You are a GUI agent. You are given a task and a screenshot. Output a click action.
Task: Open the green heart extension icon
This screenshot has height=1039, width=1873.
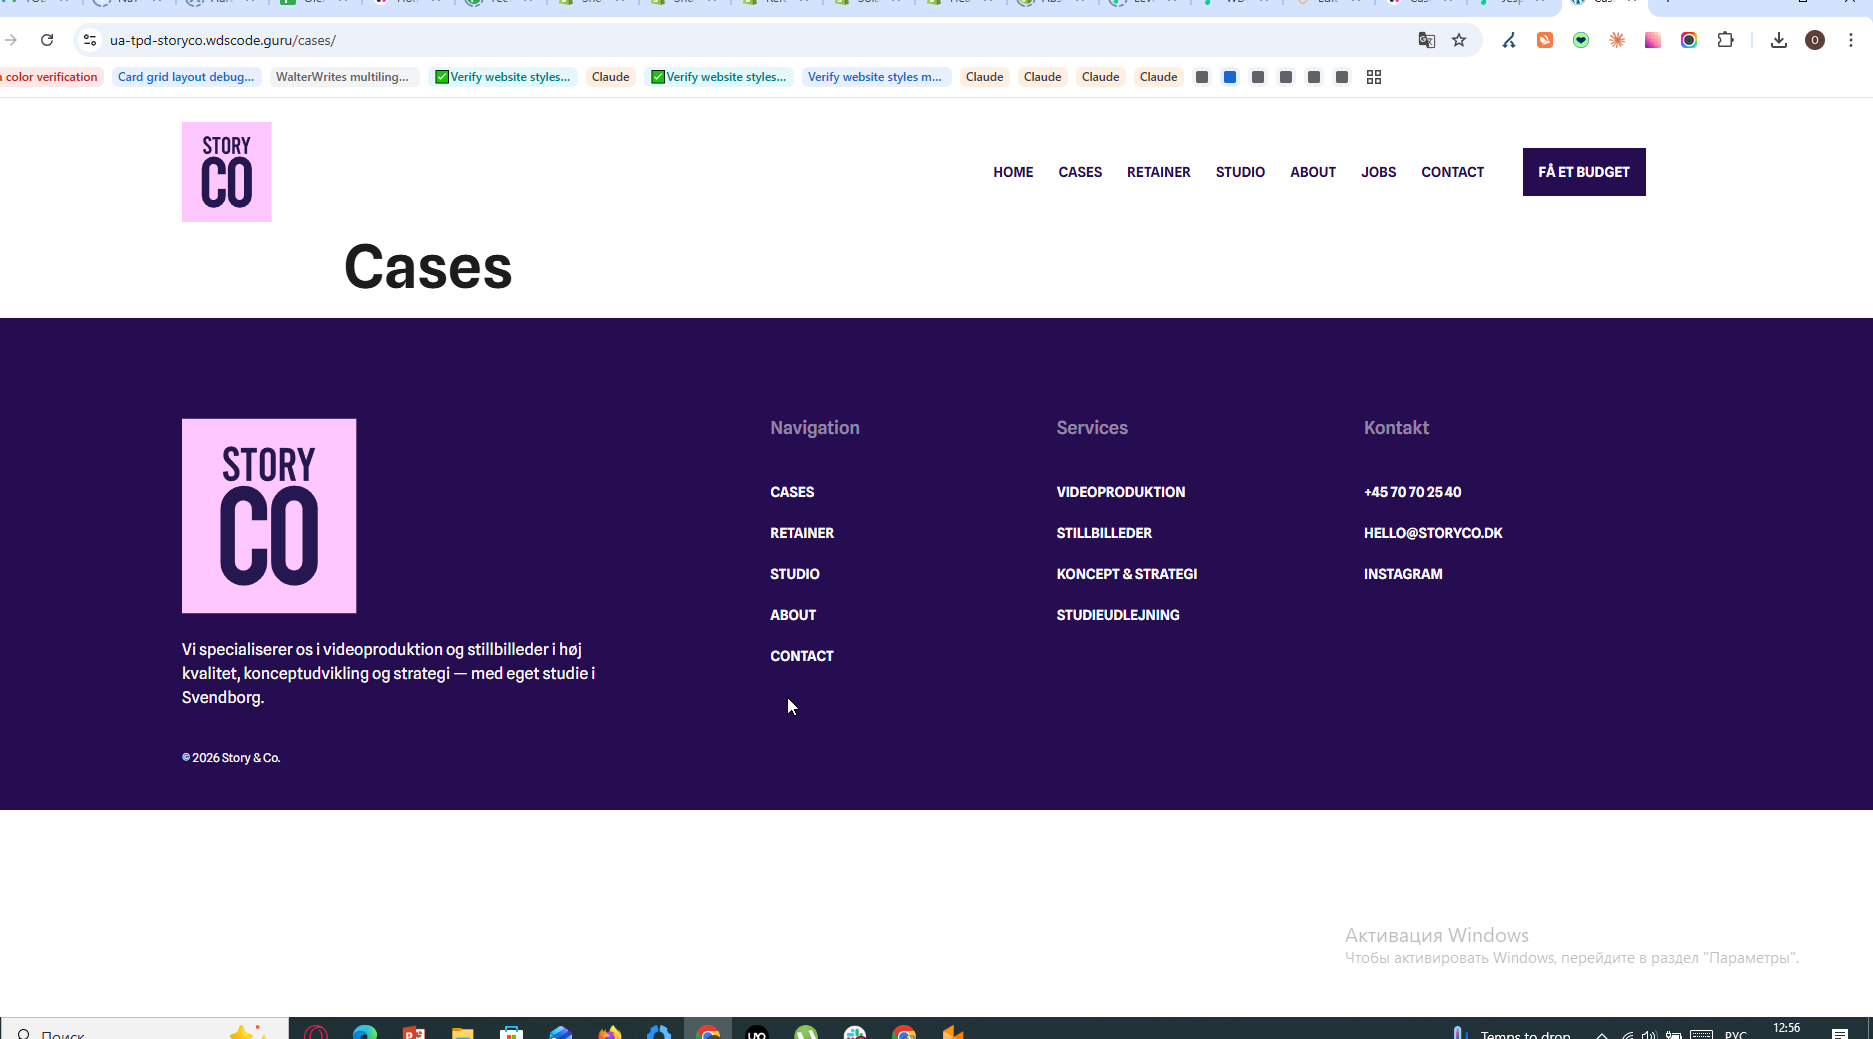[1581, 40]
